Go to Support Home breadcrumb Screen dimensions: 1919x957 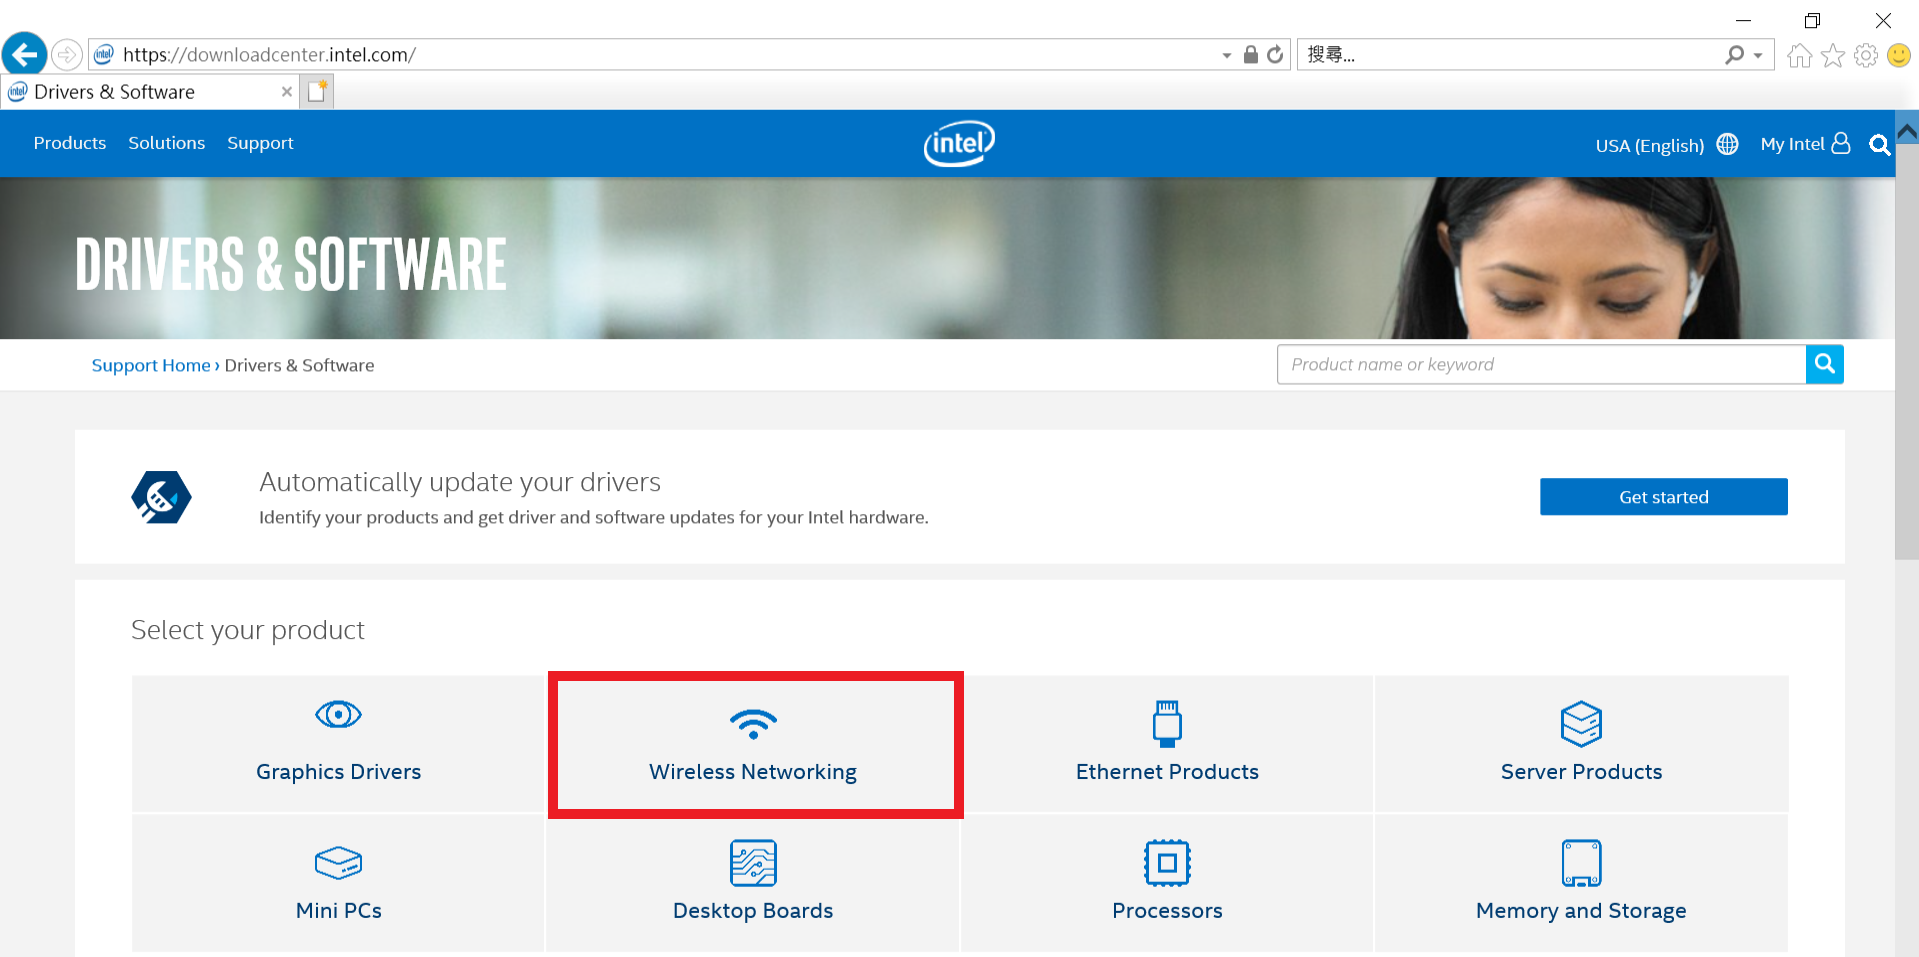tap(151, 366)
